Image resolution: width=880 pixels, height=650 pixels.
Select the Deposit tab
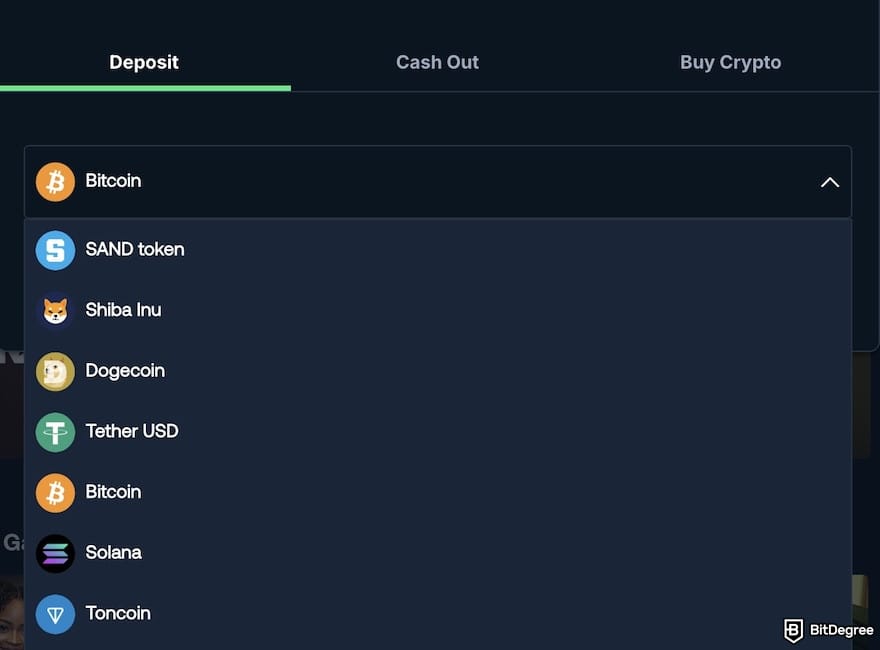[144, 62]
